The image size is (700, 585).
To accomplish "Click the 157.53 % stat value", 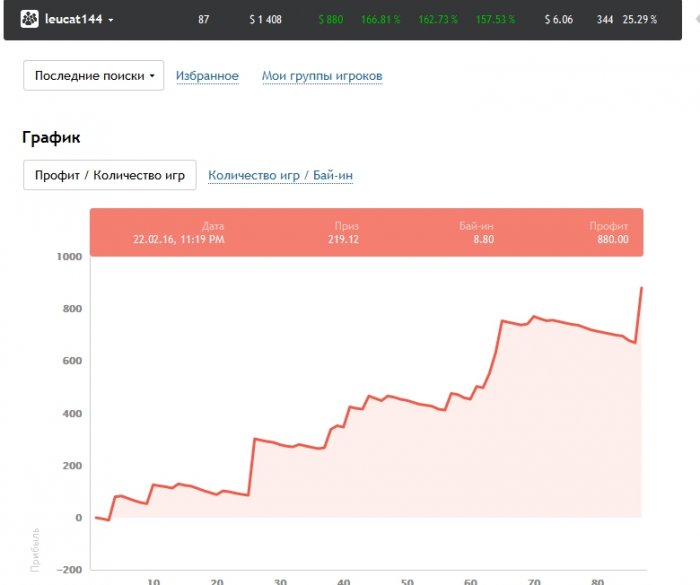I will tap(493, 19).
